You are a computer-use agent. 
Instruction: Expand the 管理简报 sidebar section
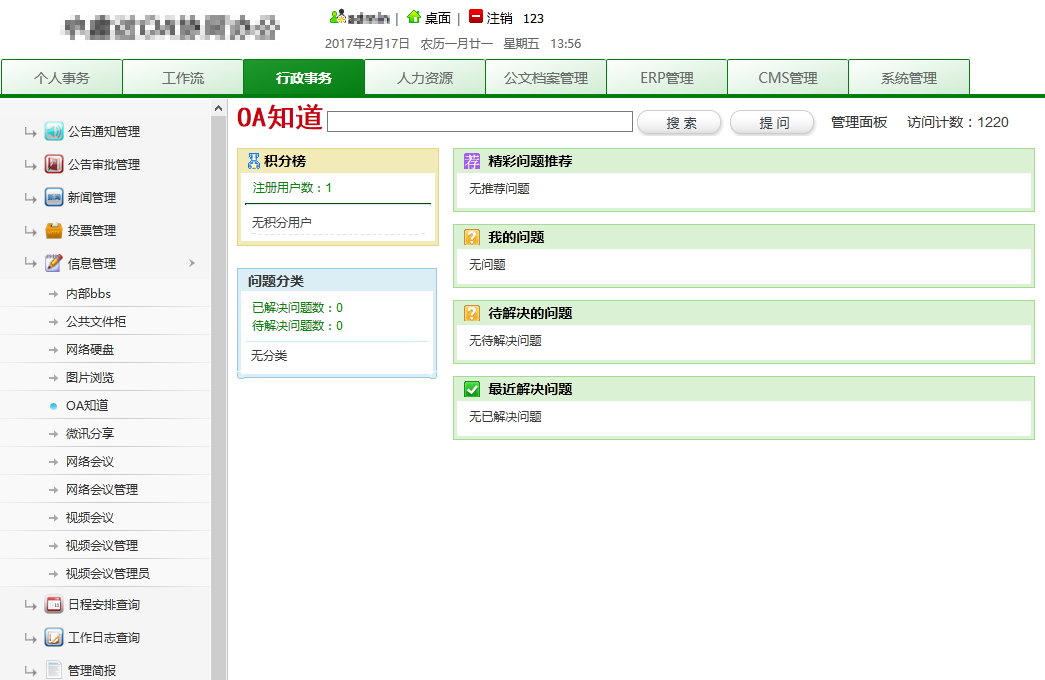coord(91,670)
